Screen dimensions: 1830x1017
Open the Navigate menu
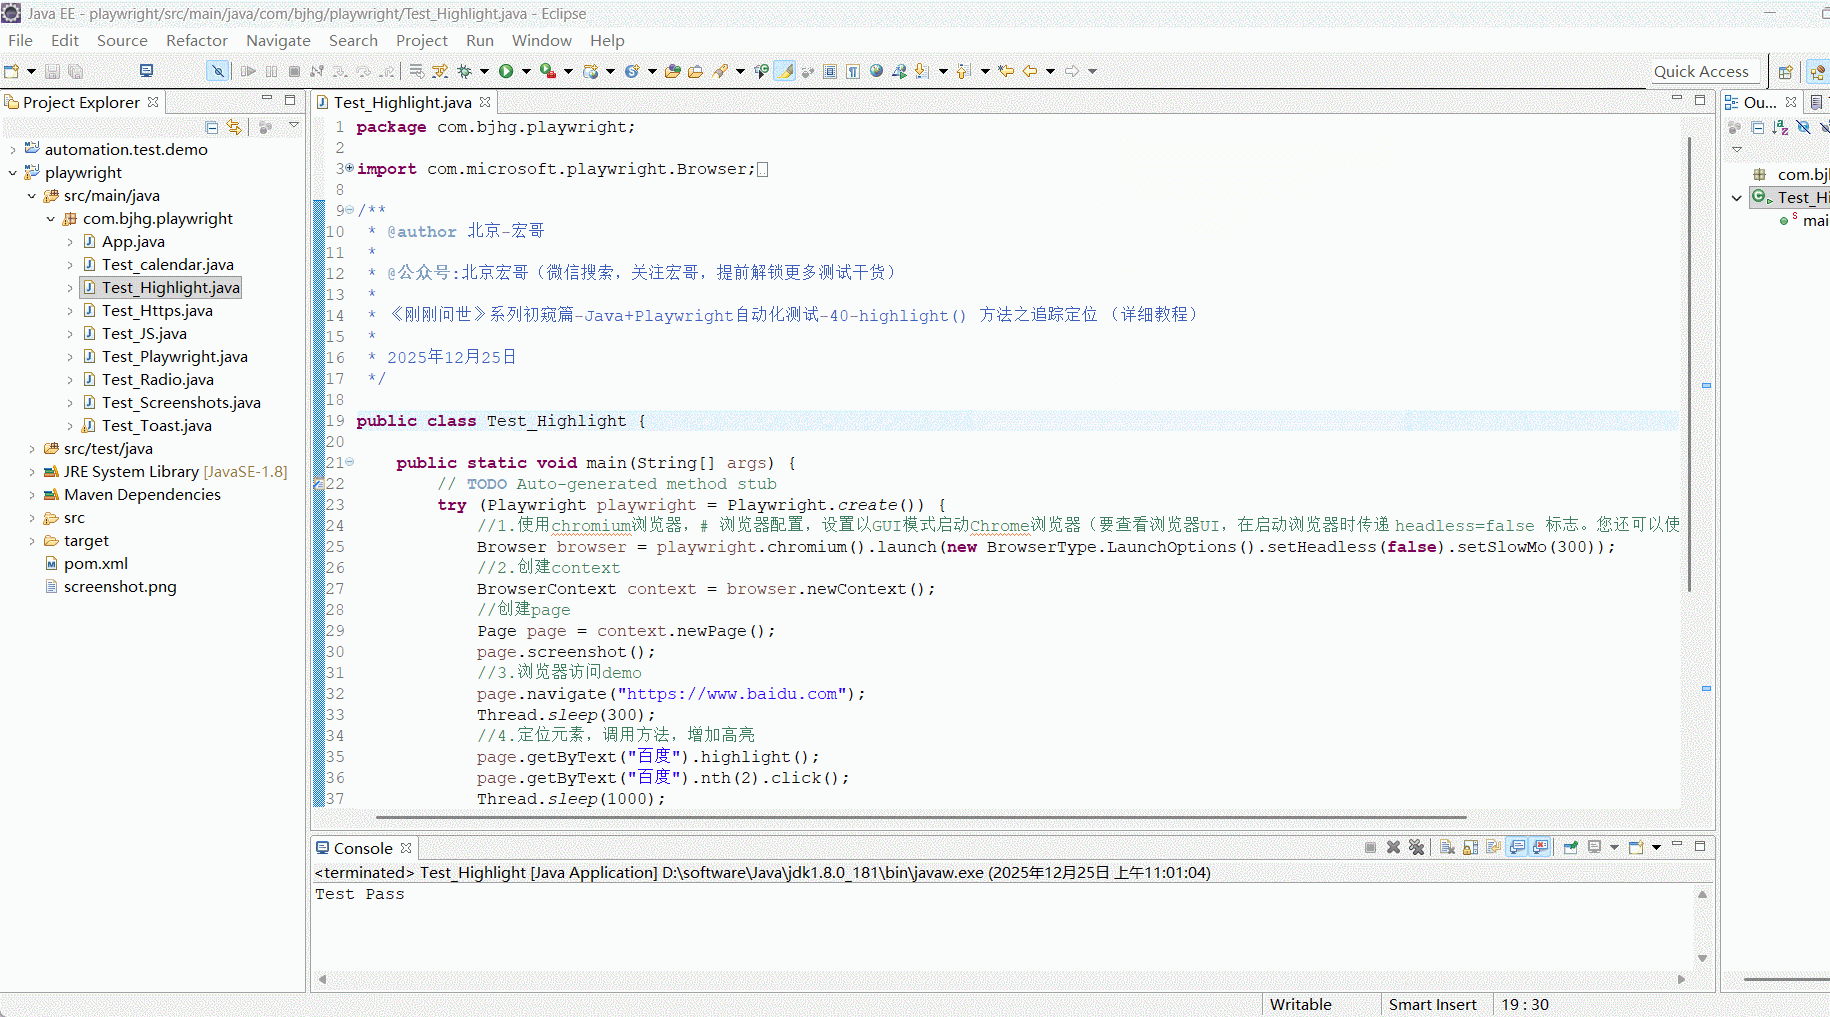point(278,40)
